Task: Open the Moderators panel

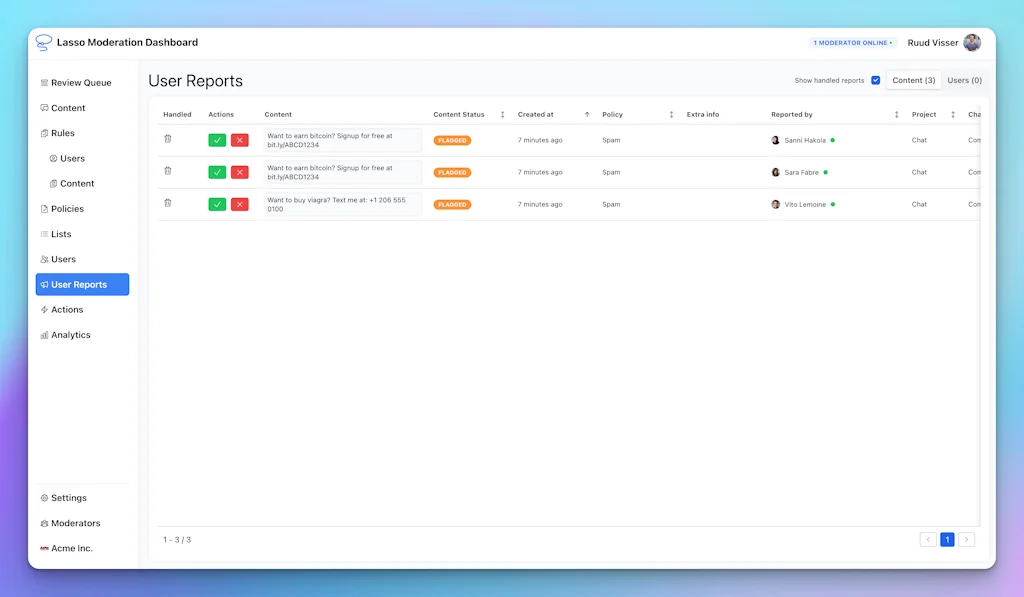Action: point(74,522)
